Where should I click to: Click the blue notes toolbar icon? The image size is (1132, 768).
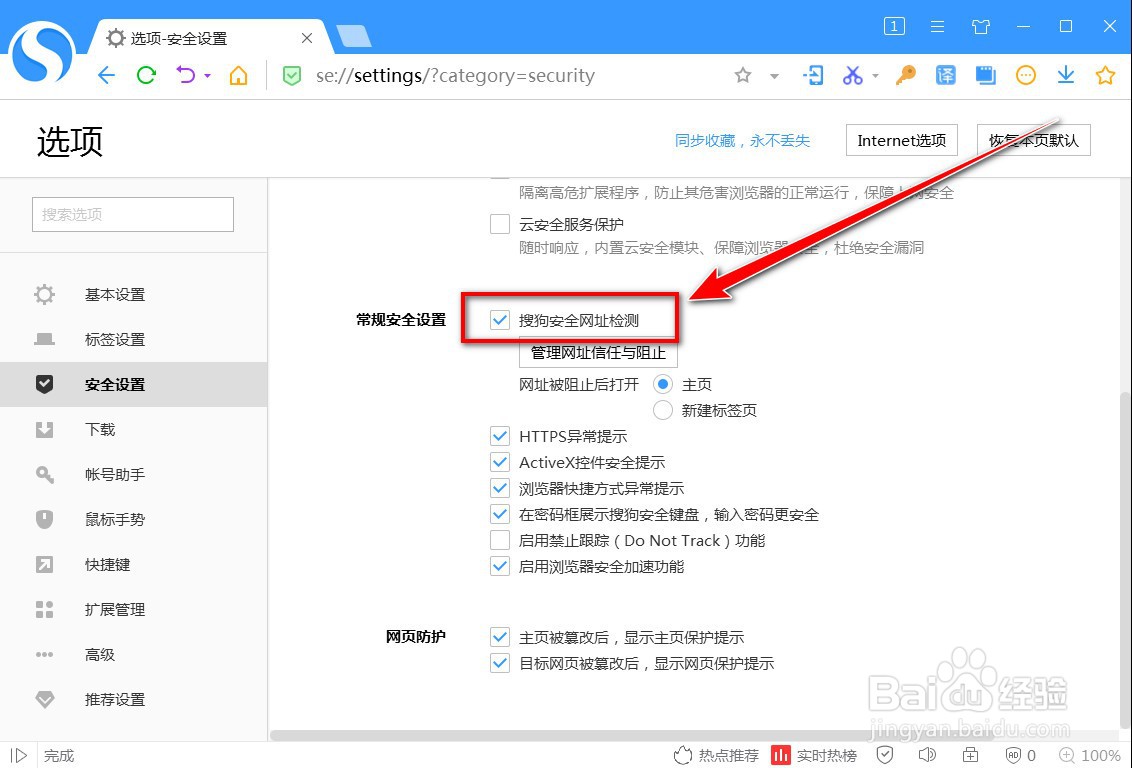click(985, 75)
